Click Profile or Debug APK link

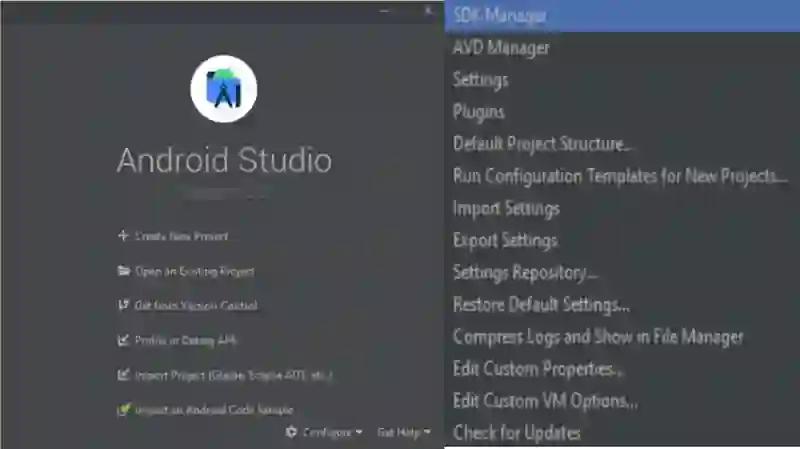(186, 340)
